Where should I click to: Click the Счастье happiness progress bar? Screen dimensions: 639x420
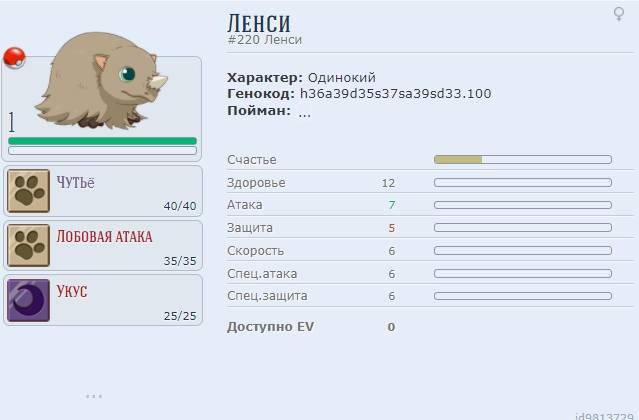coord(523,159)
